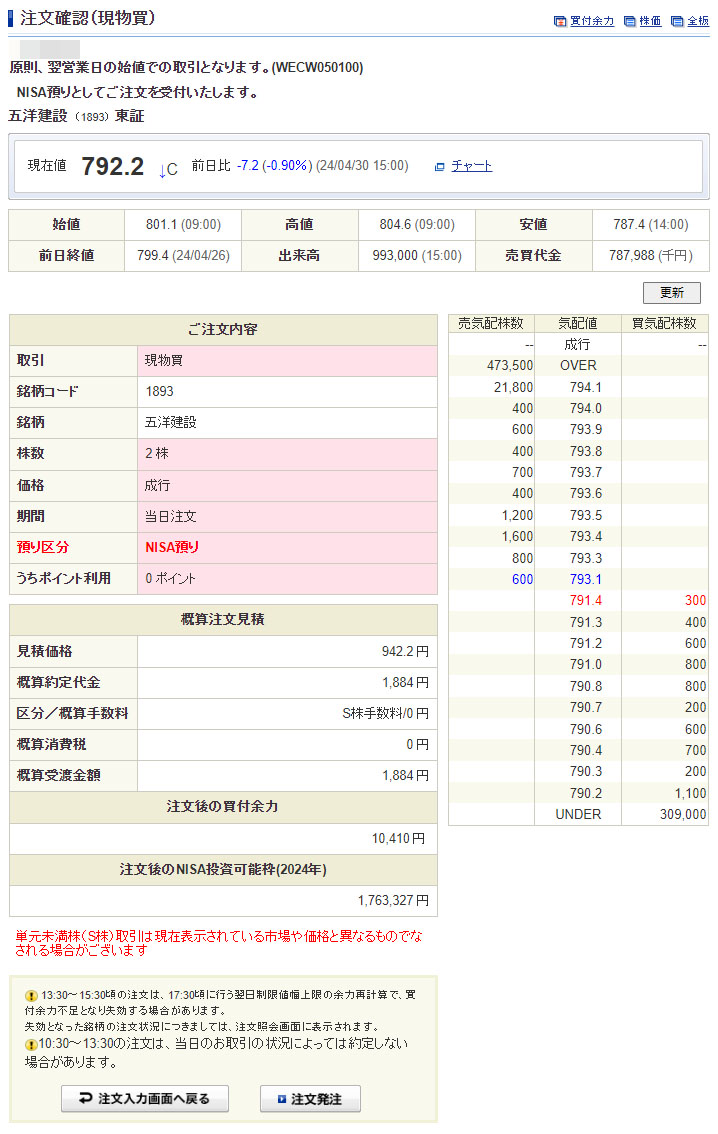
Task: Open the 株価 link
Action: (650, 21)
